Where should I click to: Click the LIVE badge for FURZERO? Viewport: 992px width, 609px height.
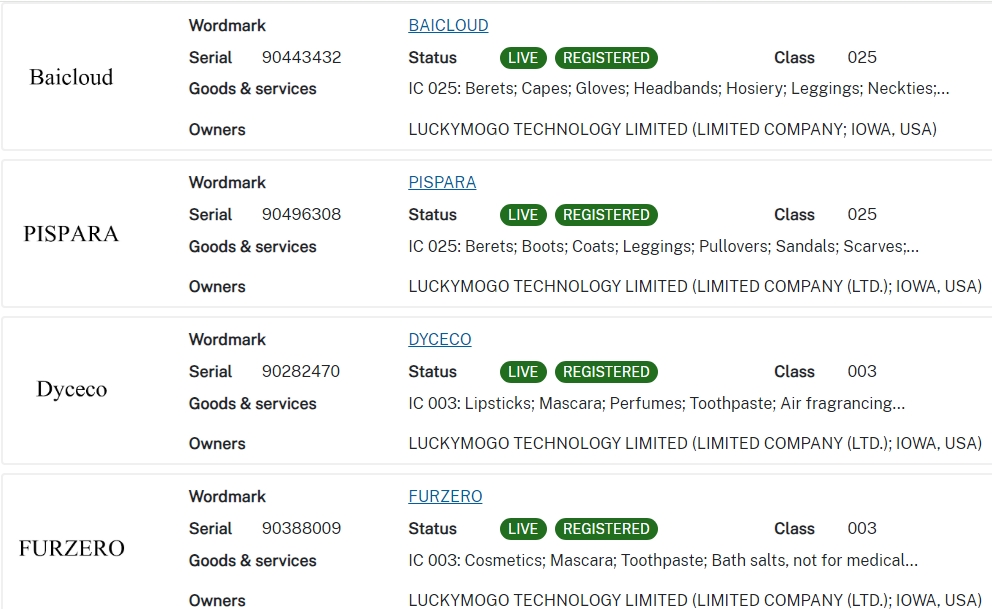click(522, 528)
